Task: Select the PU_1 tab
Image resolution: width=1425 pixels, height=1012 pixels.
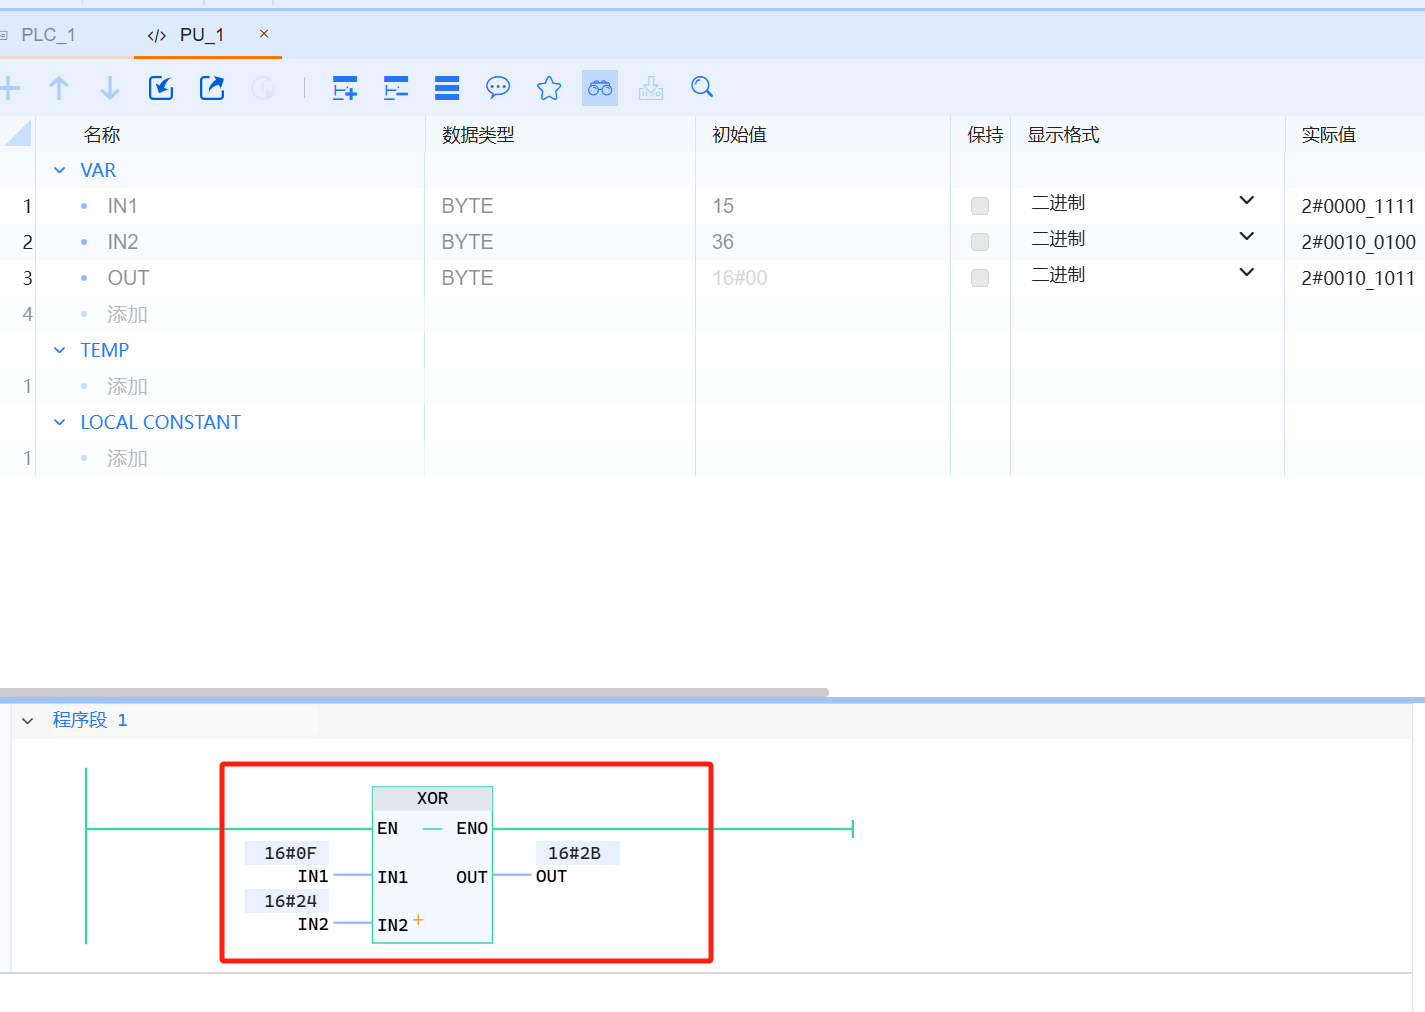Action: click(201, 35)
